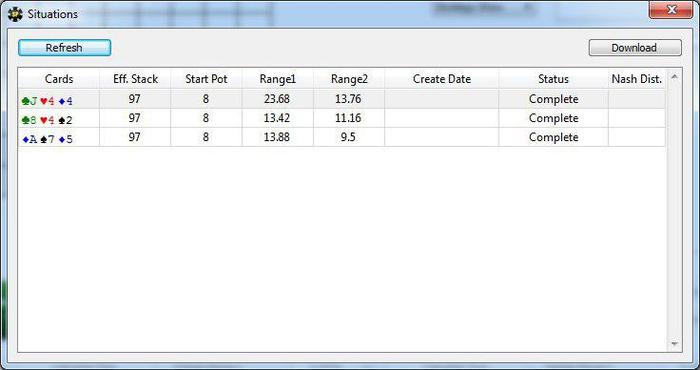The width and height of the screenshot is (700, 370).
Task: Sort by the Eff. Stack column header
Action: coord(135,79)
